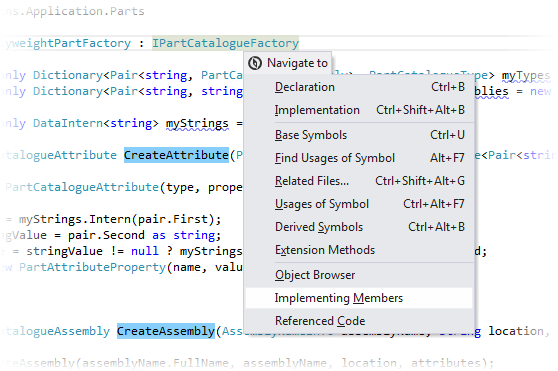Click the null keyword in code
This screenshot has width=558, height=371.
pyautogui.click(x=144, y=251)
